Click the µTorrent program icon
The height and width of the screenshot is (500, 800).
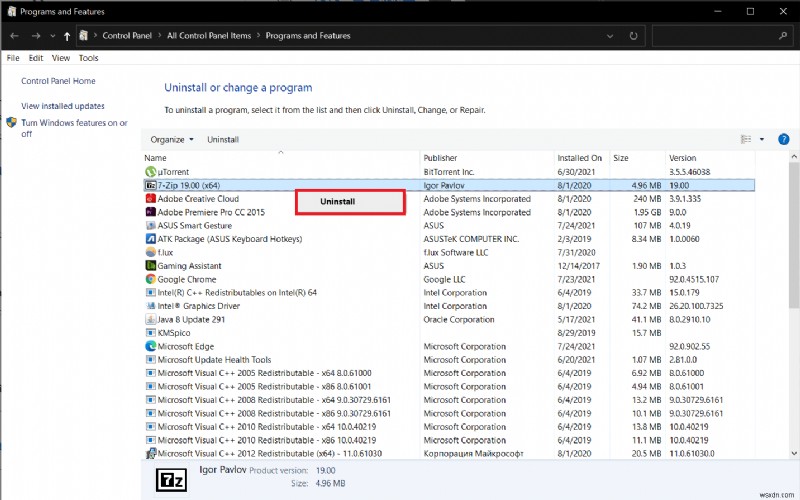point(151,172)
